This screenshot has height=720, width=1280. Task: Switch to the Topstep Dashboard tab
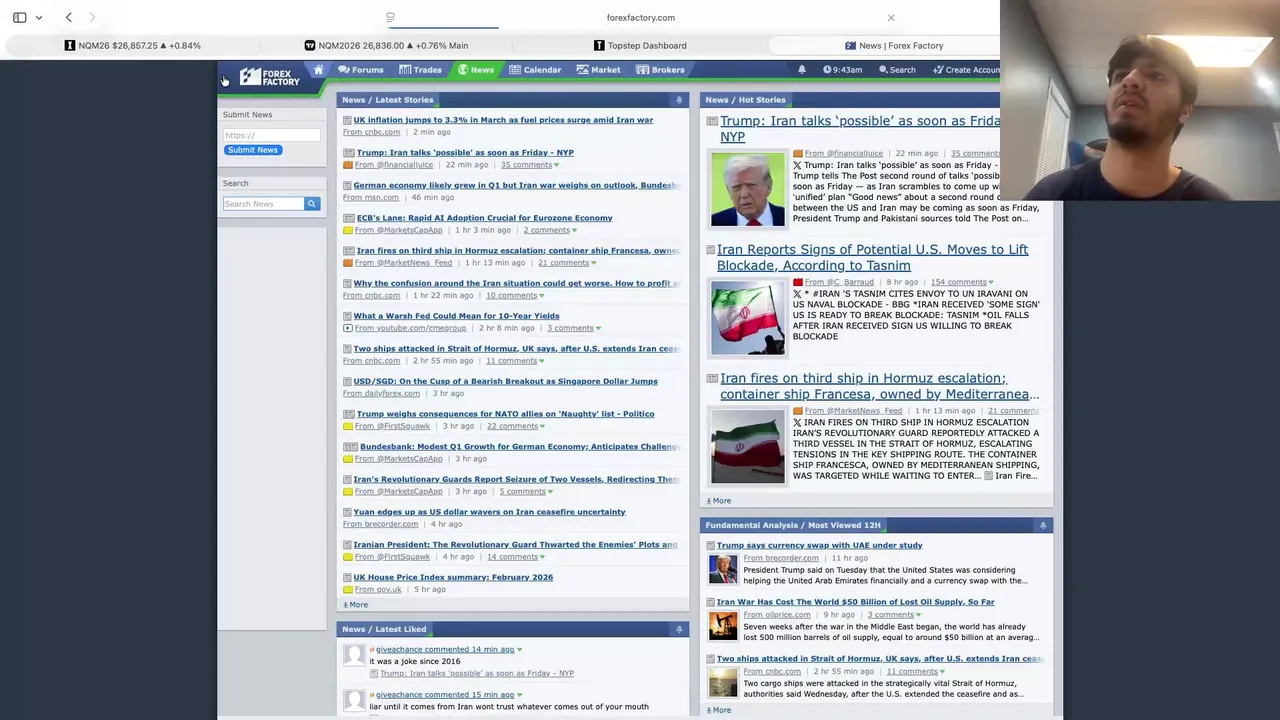[x=640, y=45]
